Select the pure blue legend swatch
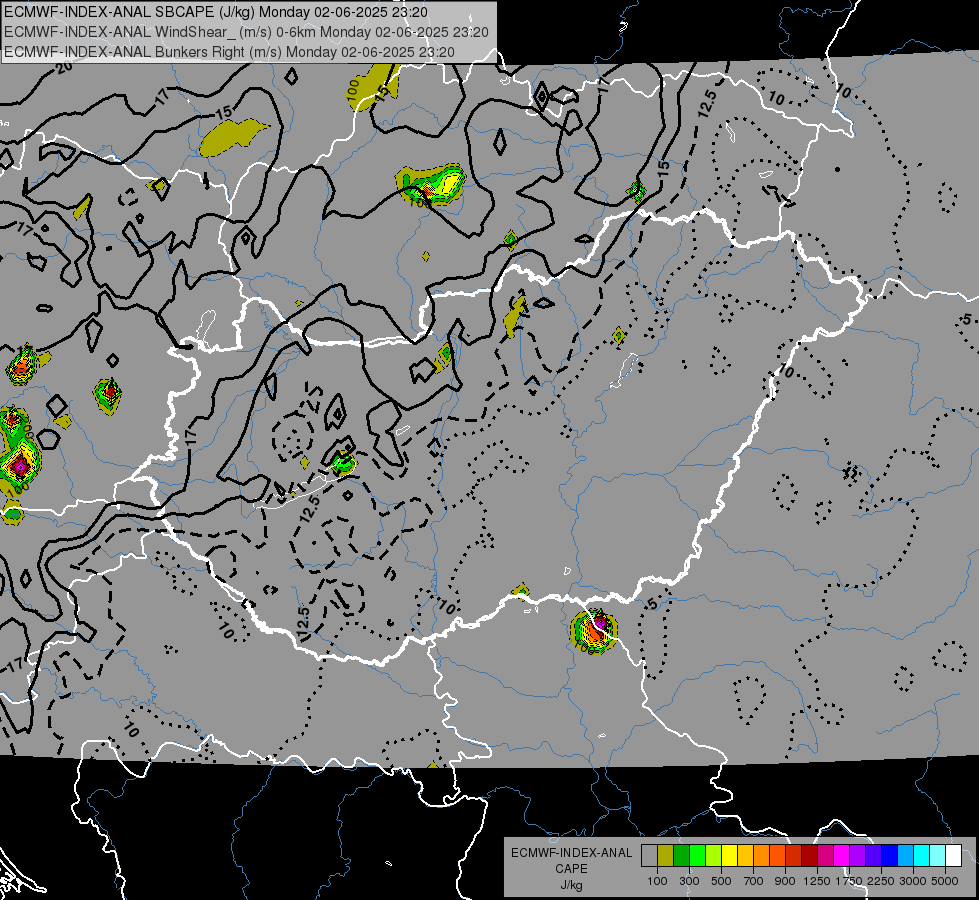The image size is (979, 900). (890, 856)
